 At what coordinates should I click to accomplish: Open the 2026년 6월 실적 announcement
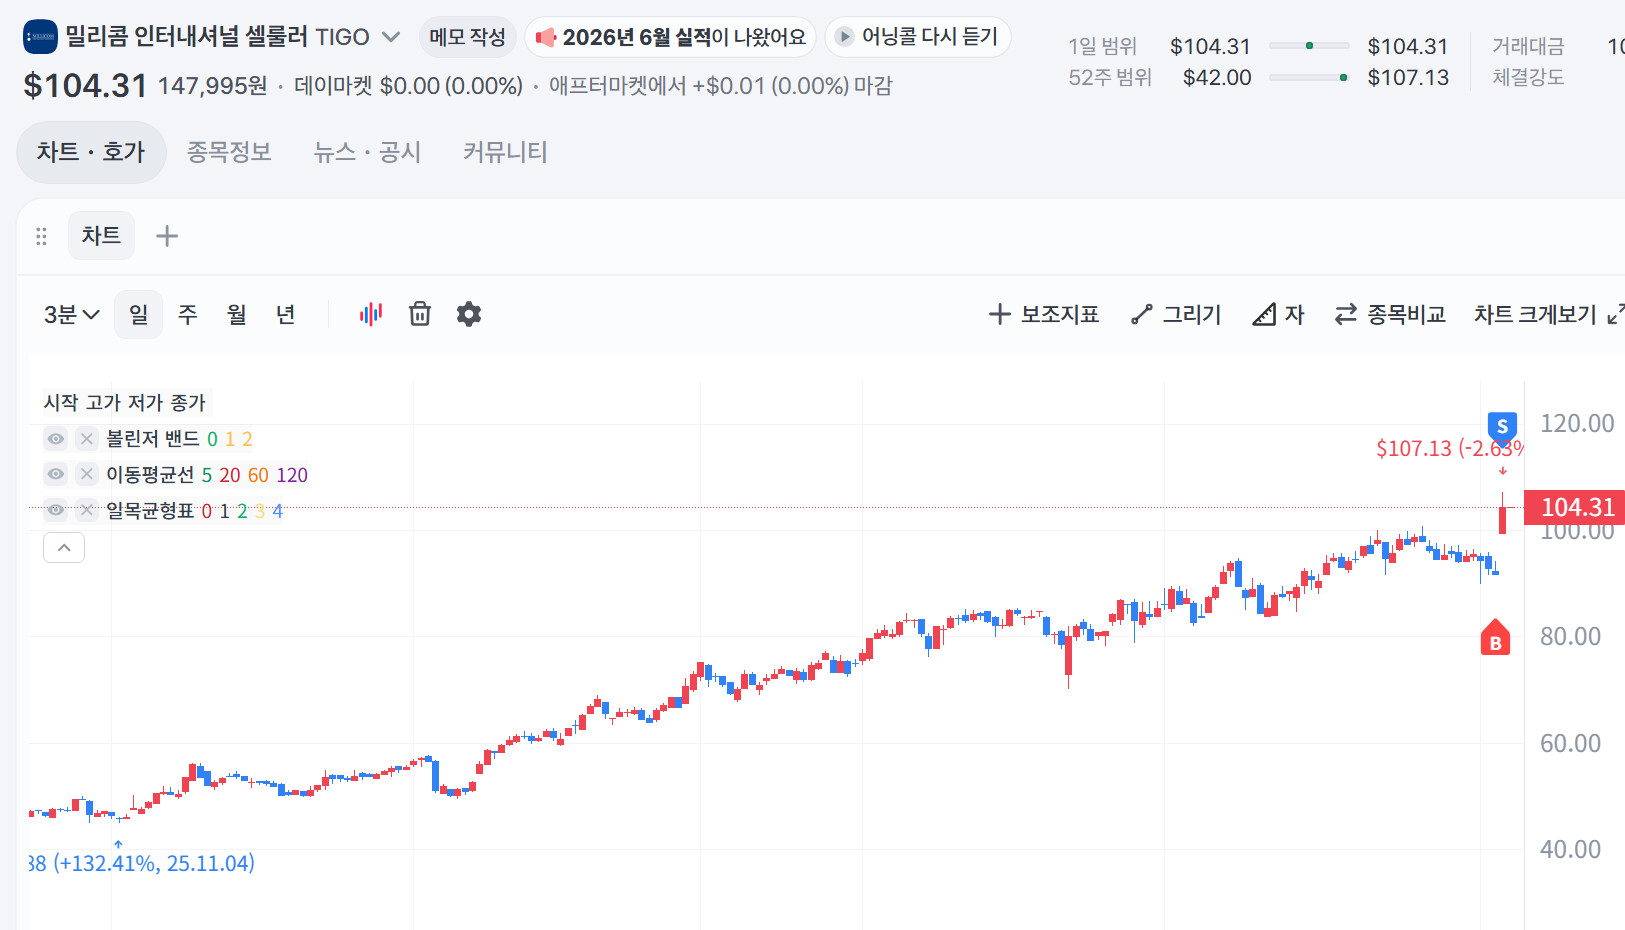coord(670,37)
